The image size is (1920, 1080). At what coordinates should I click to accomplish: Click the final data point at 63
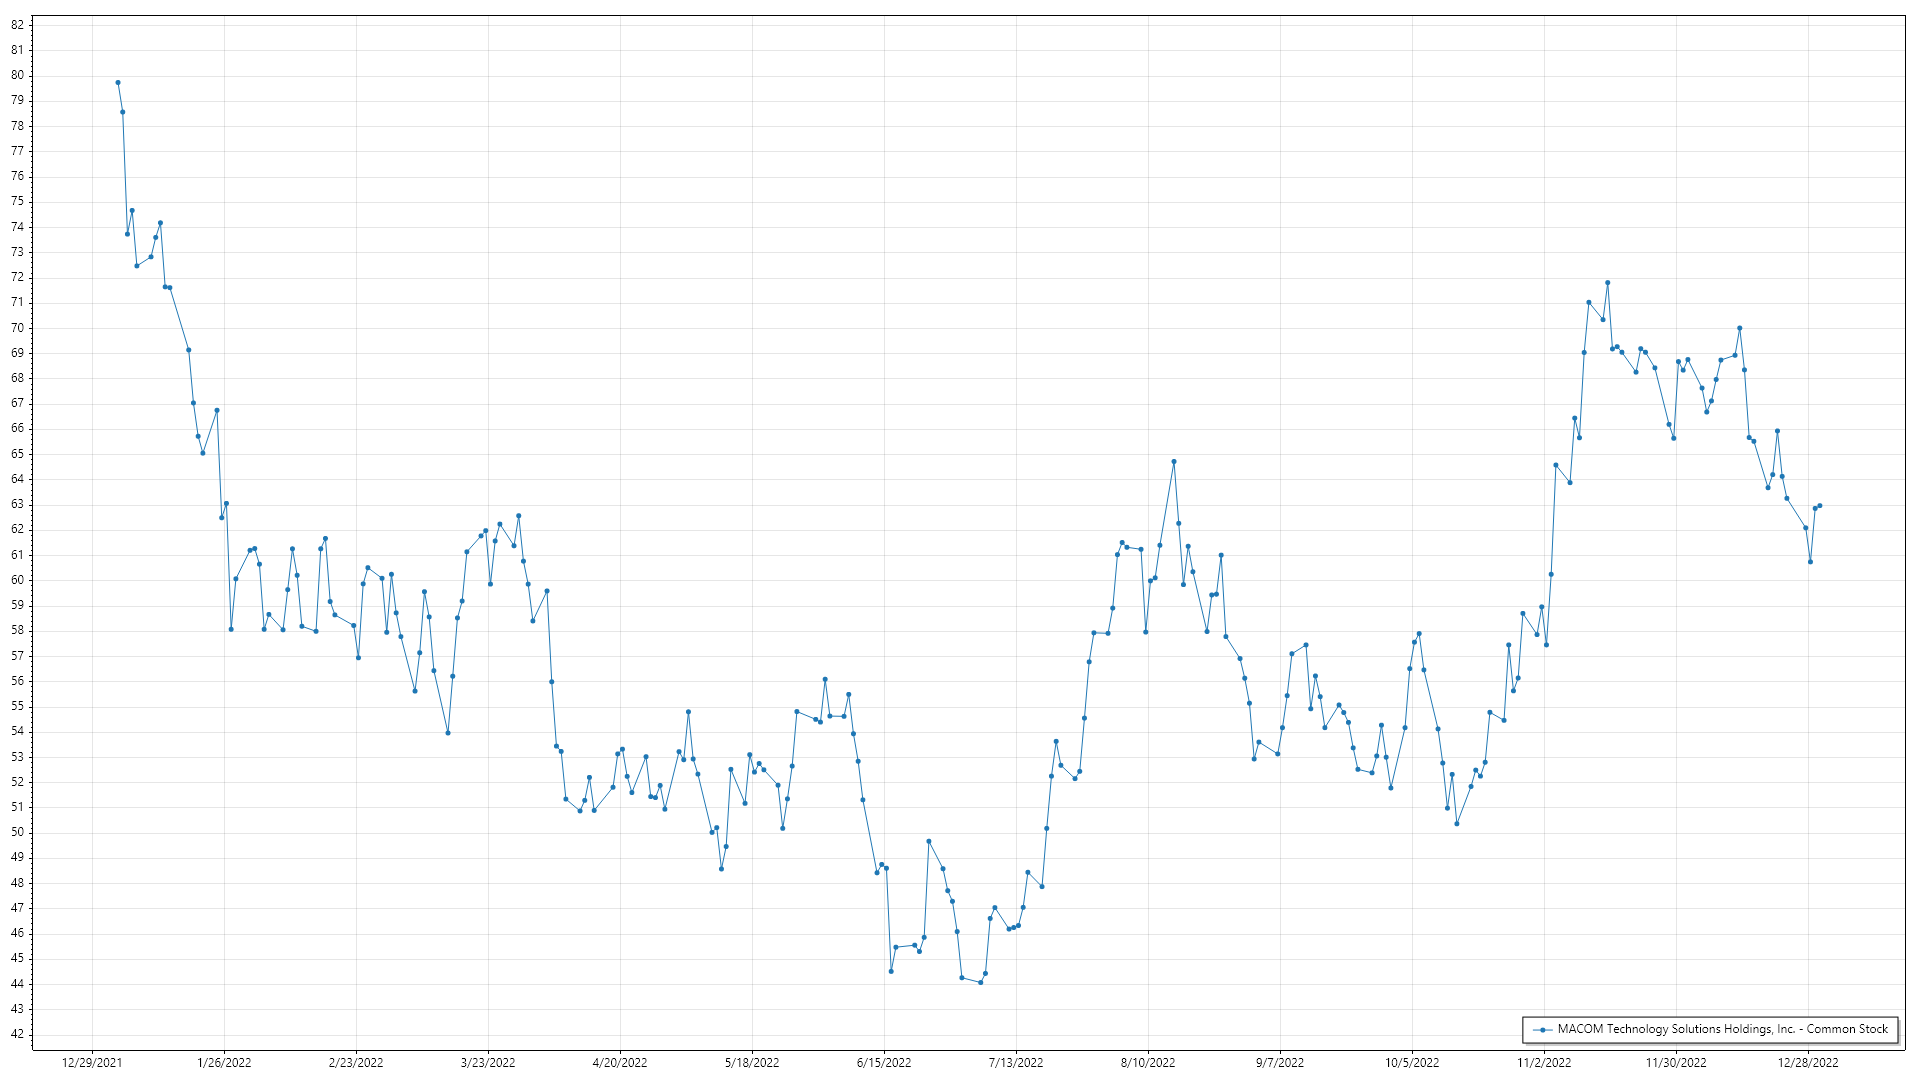click(1820, 506)
